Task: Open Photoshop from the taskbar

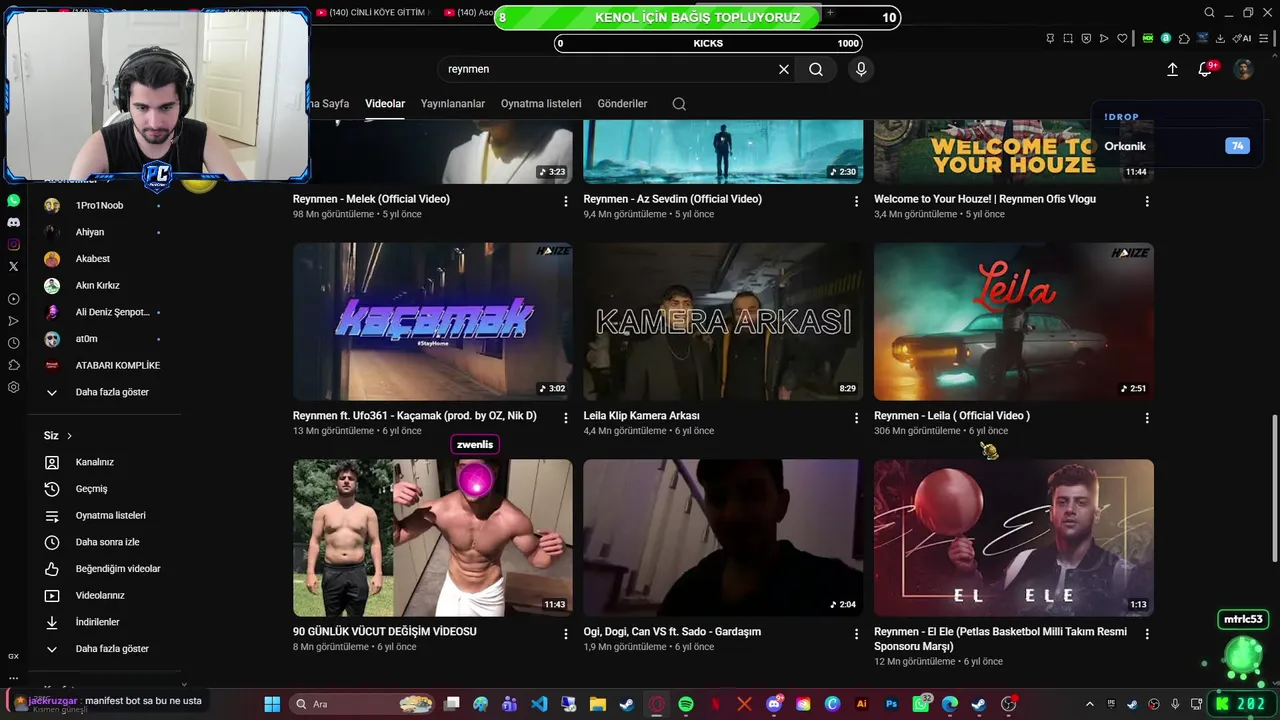Action: [x=891, y=704]
